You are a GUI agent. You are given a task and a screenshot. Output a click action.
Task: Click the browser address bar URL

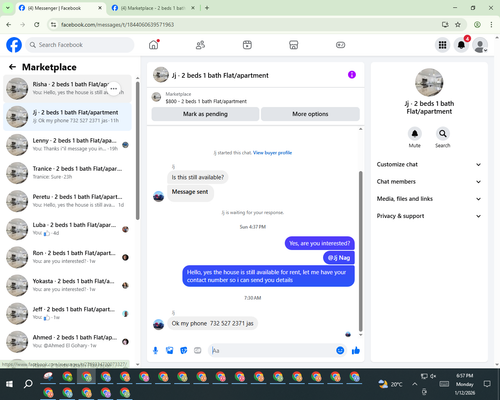(117, 25)
